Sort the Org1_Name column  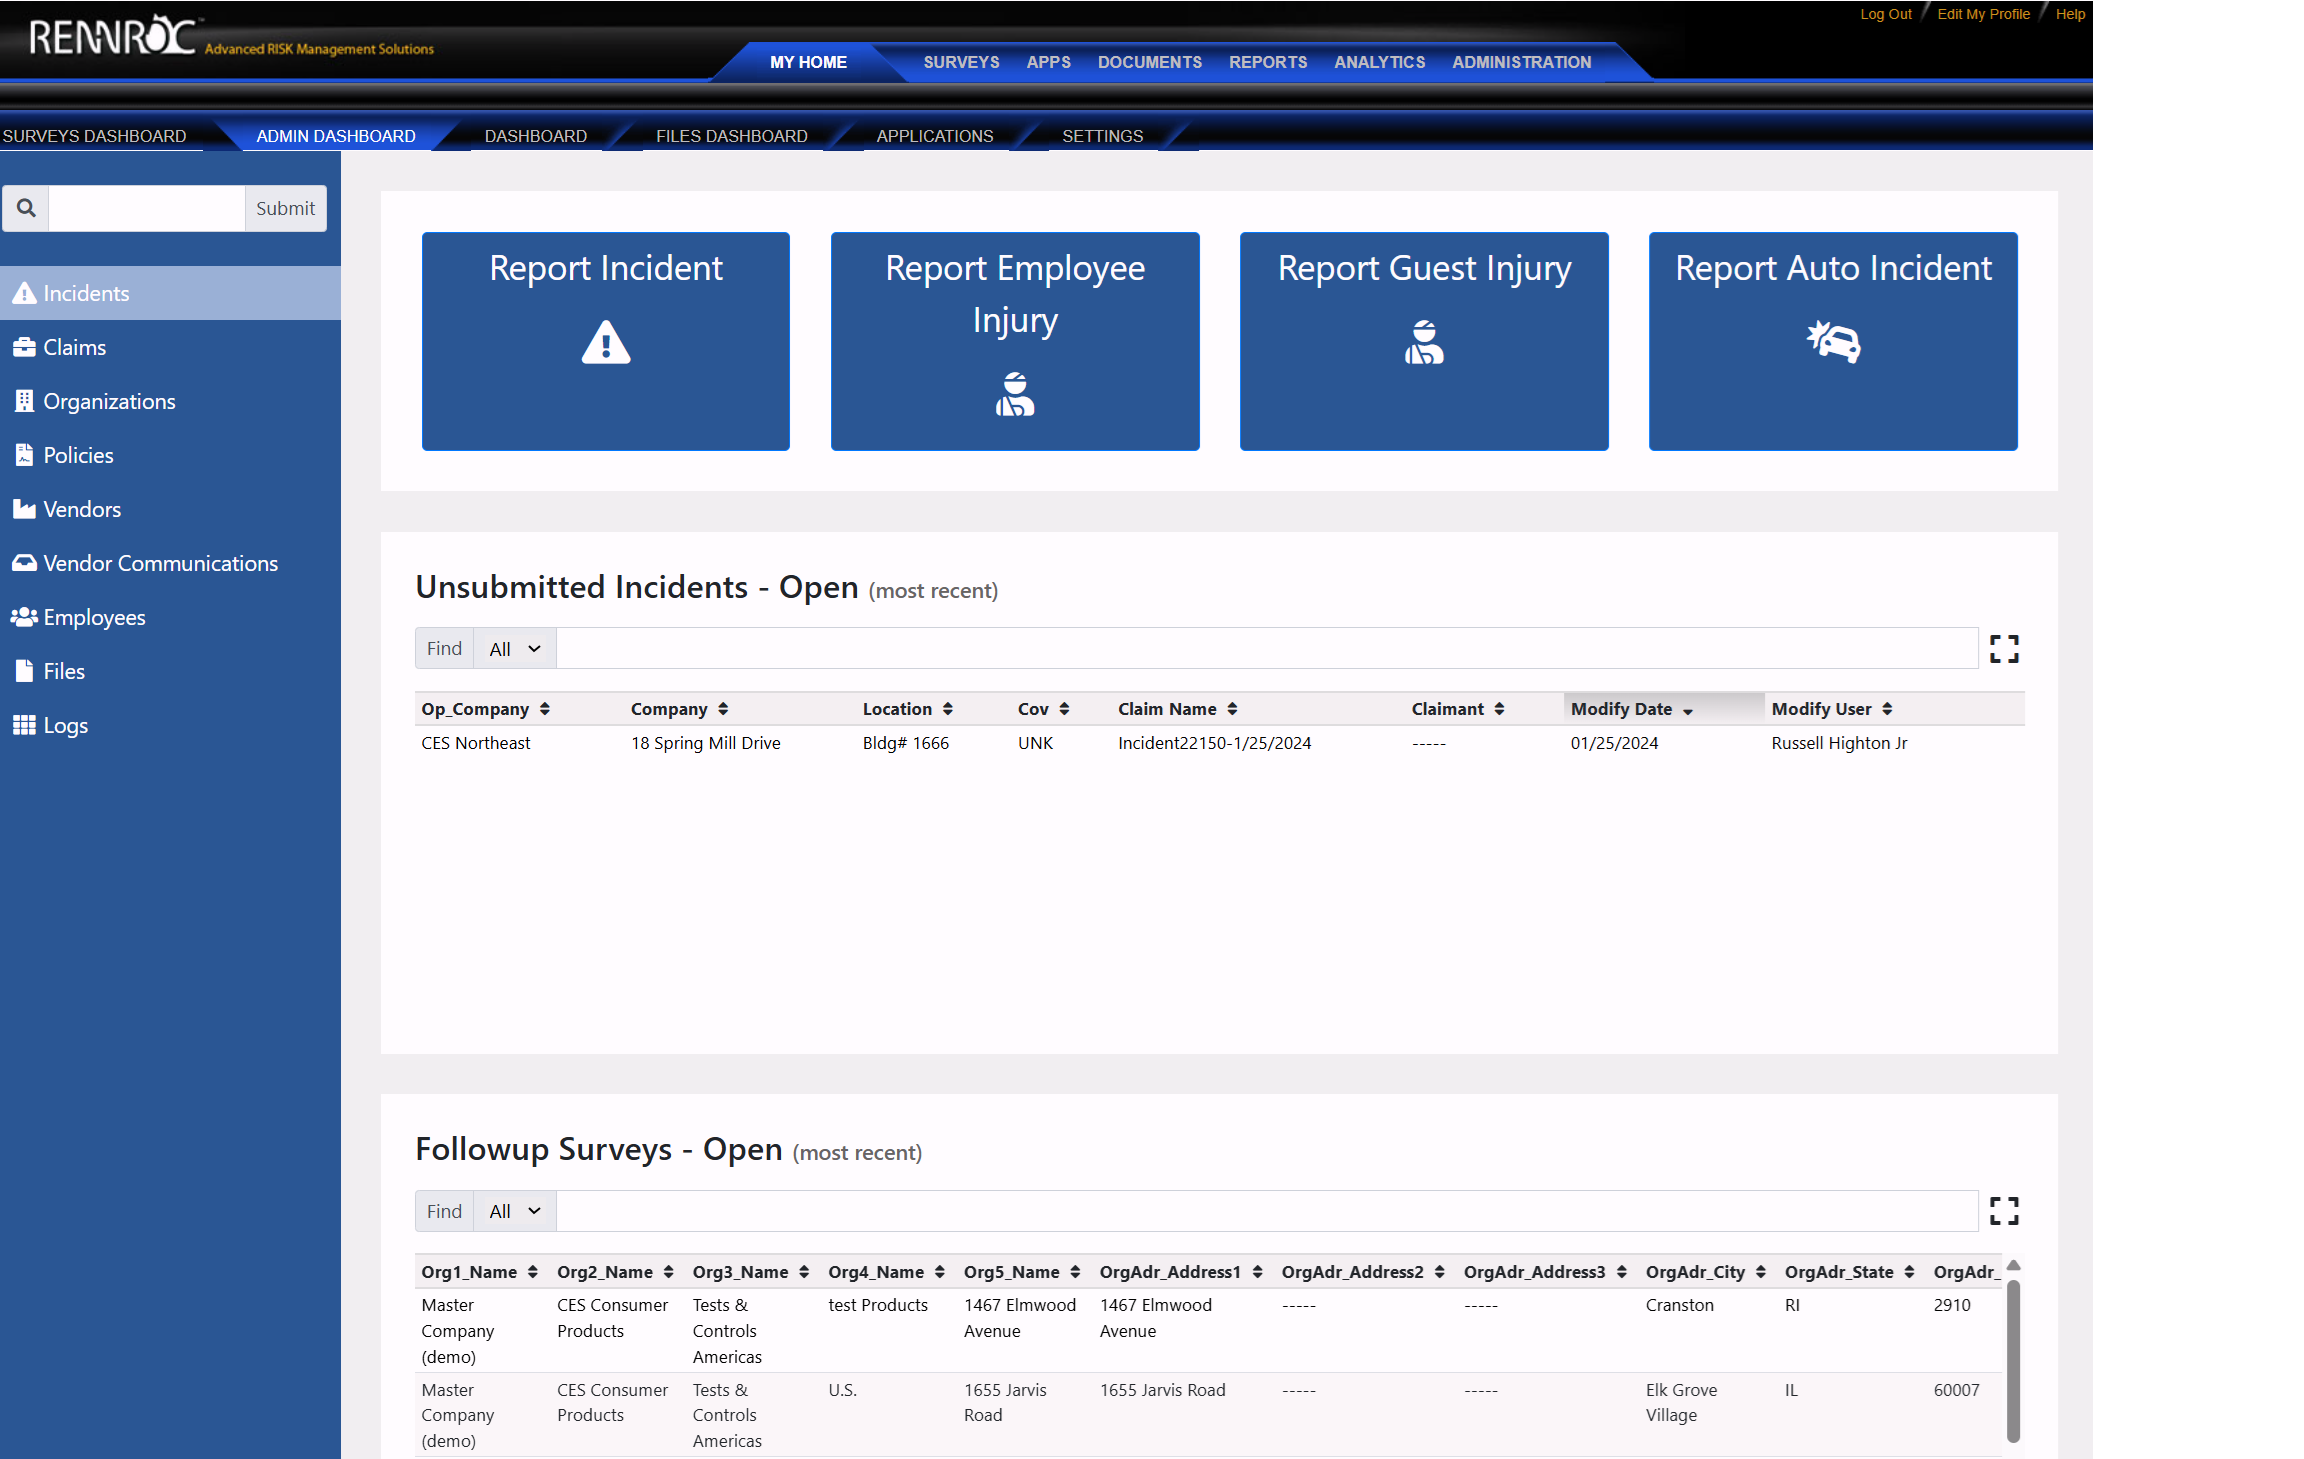click(x=480, y=1272)
